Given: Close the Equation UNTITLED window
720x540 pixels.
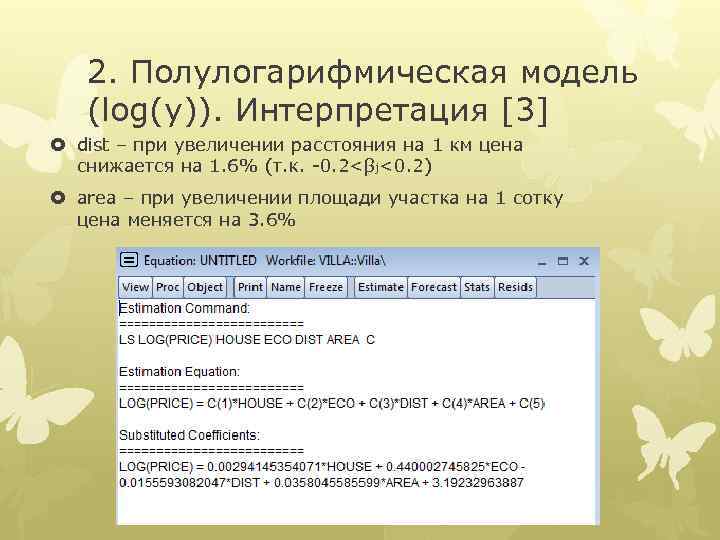Looking at the screenshot, I should (584, 261).
